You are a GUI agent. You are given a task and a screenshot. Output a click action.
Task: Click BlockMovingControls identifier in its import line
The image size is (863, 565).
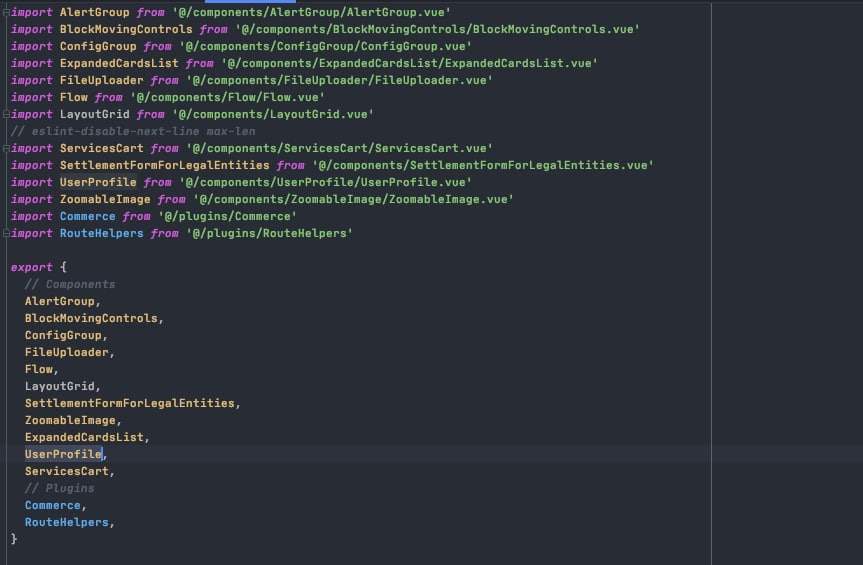point(126,29)
